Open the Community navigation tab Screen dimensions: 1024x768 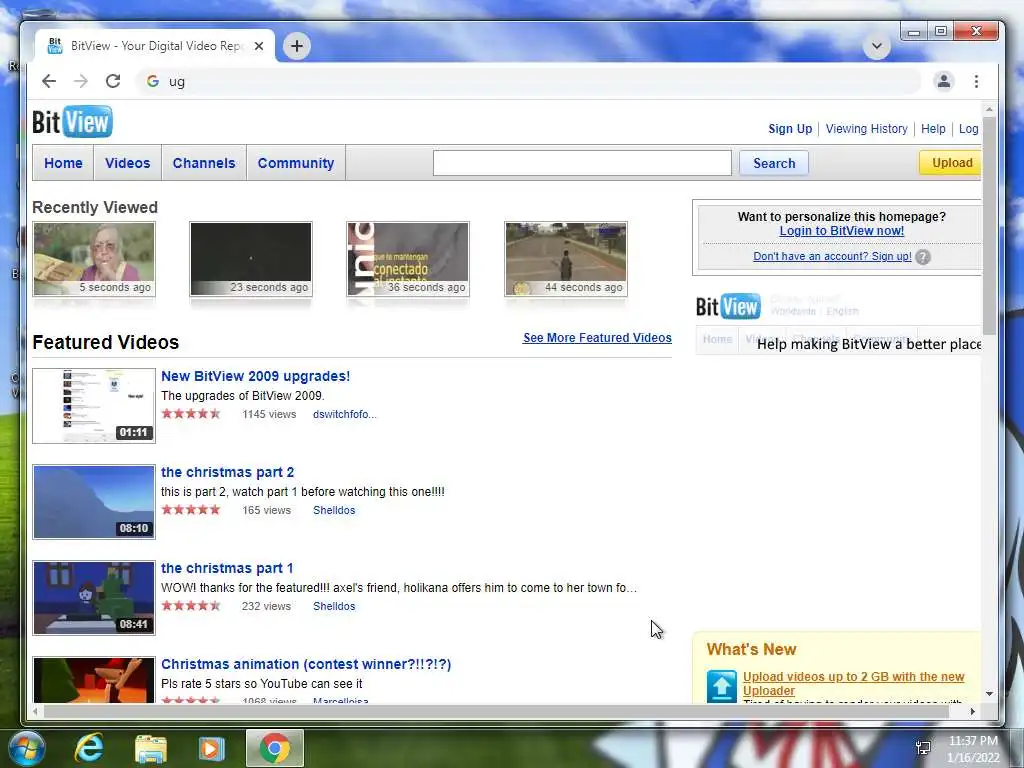click(296, 163)
